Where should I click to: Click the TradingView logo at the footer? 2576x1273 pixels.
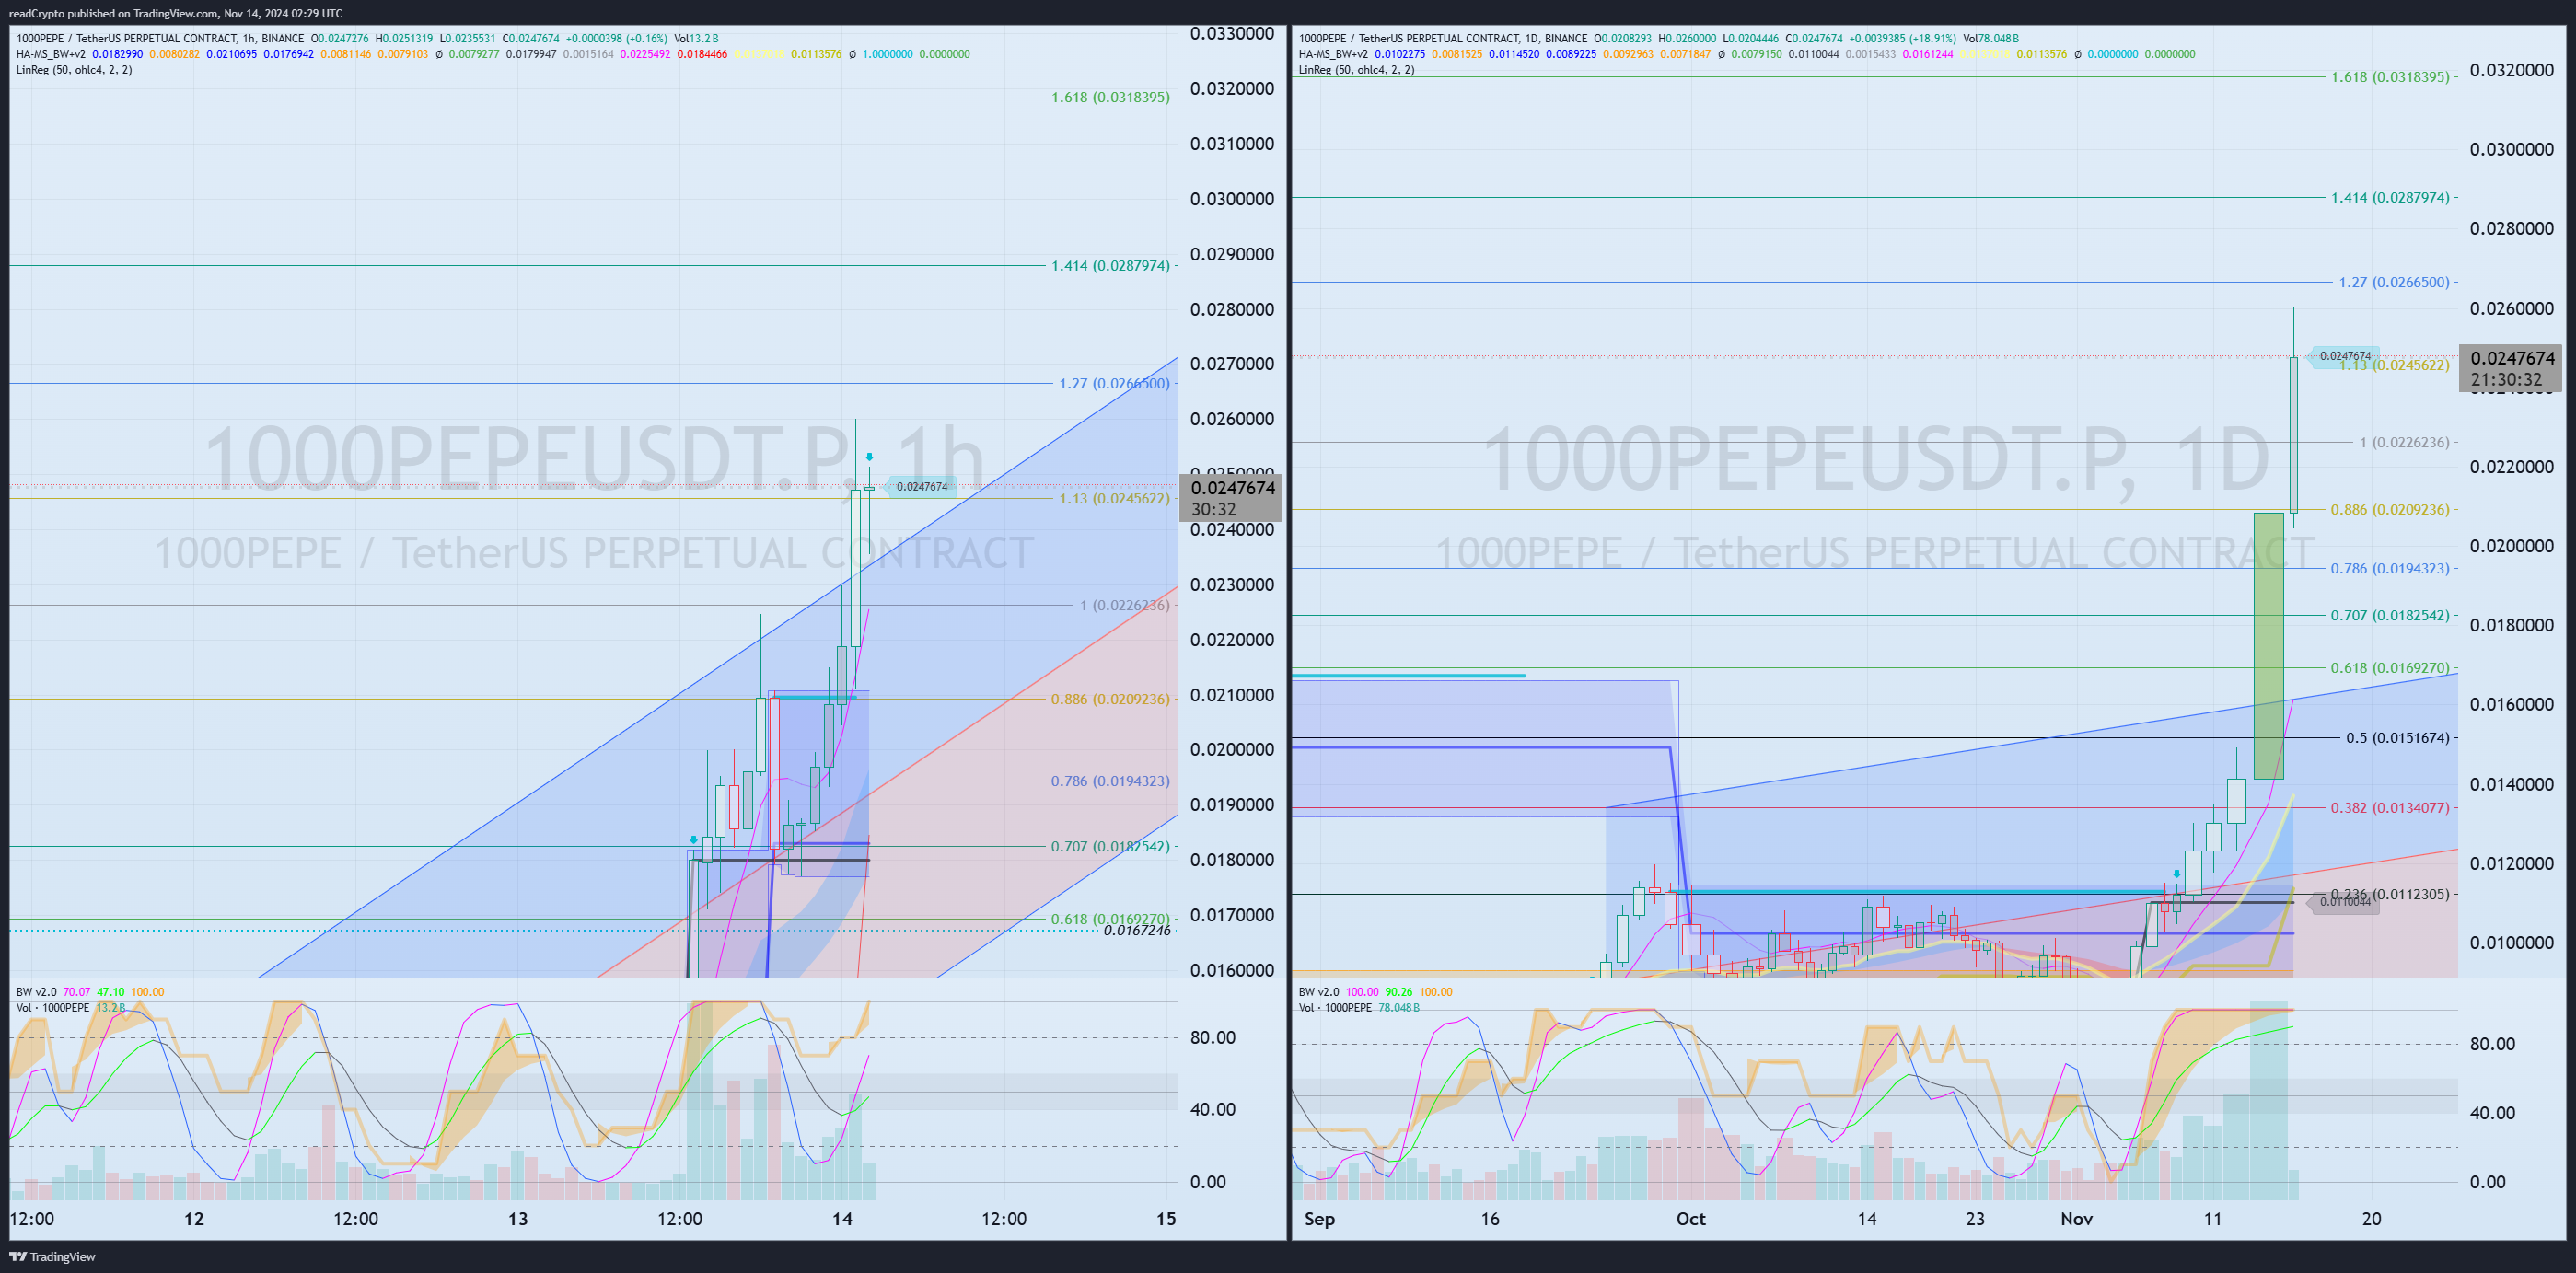tap(52, 1256)
